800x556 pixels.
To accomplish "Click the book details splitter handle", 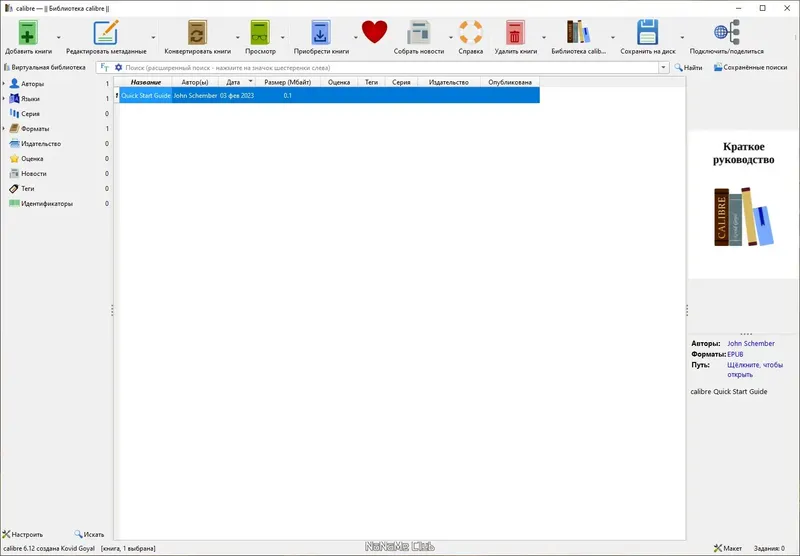I will point(687,310).
